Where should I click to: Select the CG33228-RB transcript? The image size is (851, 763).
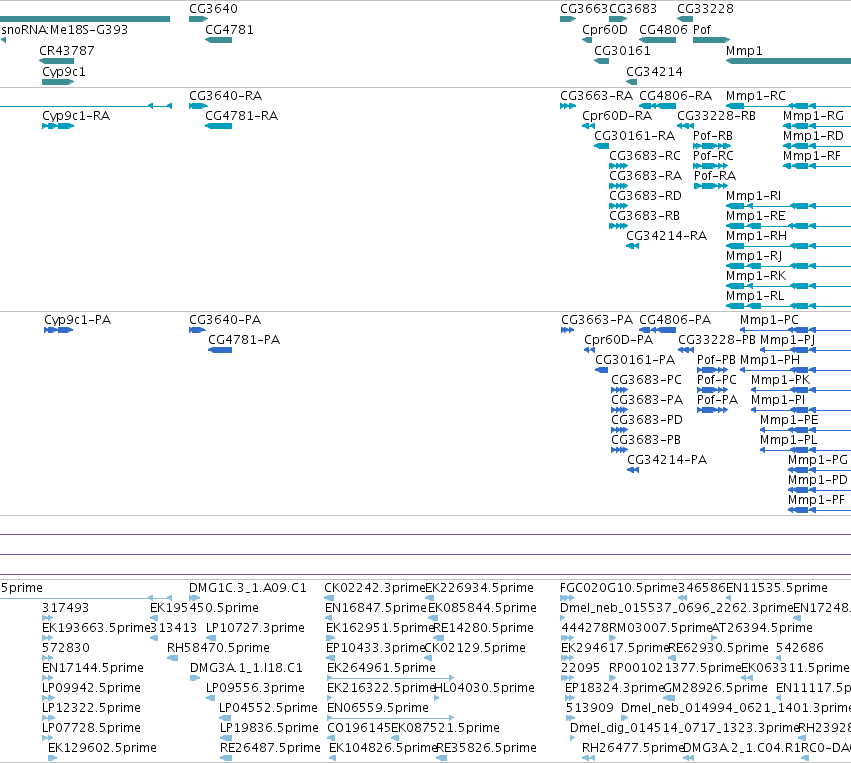pos(685,126)
